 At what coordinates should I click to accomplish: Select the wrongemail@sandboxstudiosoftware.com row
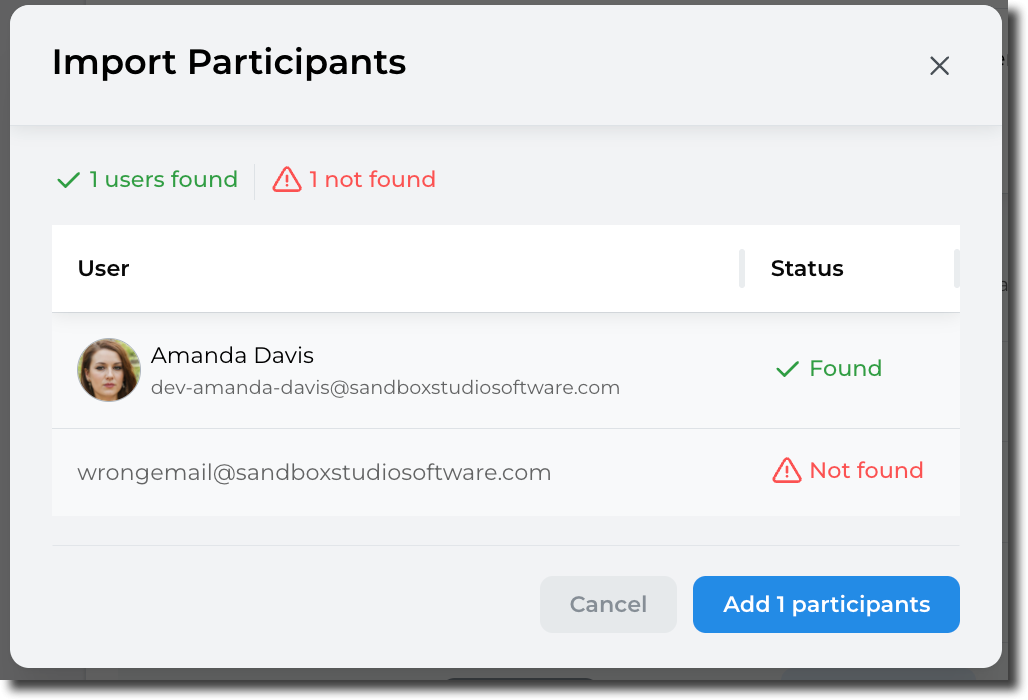pos(314,472)
